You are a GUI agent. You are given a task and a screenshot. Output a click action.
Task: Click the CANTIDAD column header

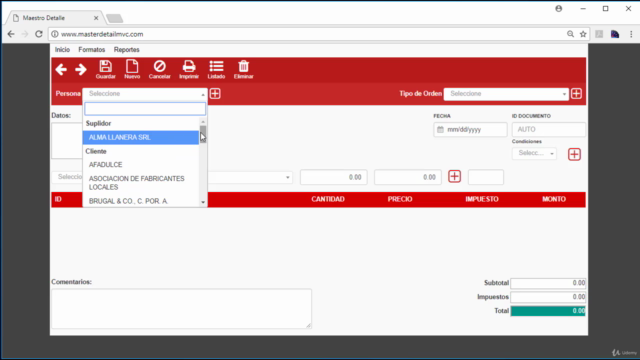(328, 199)
